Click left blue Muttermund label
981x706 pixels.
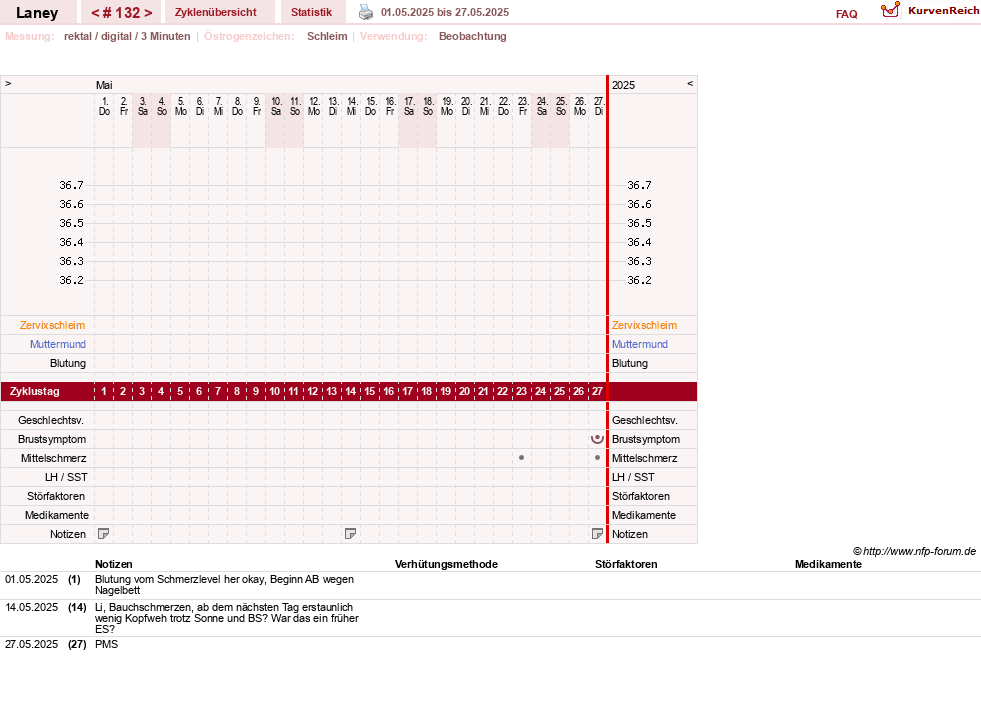[58, 344]
